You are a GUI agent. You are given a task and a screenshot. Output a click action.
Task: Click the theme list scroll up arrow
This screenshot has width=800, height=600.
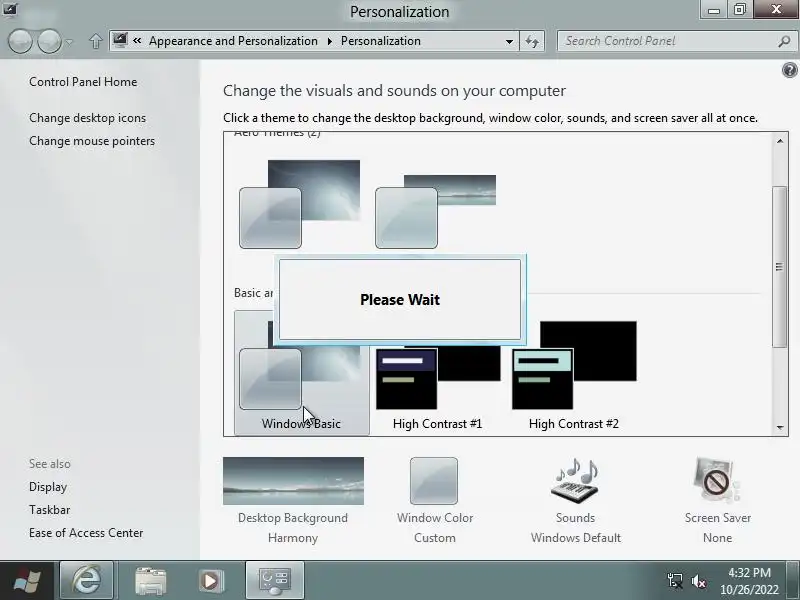click(780, 141)
